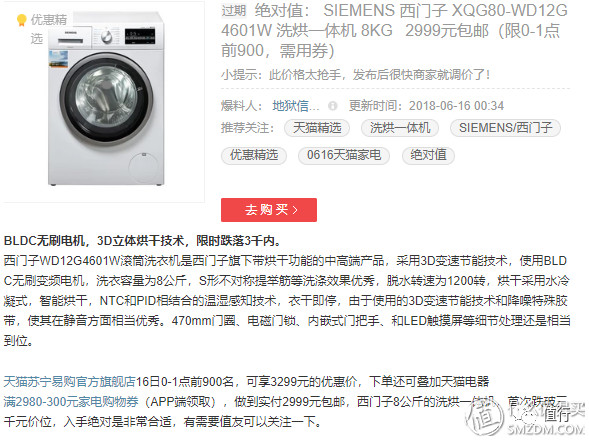Image resolution: width=589 pixels, height=441 pixels.
Task: Click the arrow chevron on 去购买 button
Action: click(x=295, y=210)
